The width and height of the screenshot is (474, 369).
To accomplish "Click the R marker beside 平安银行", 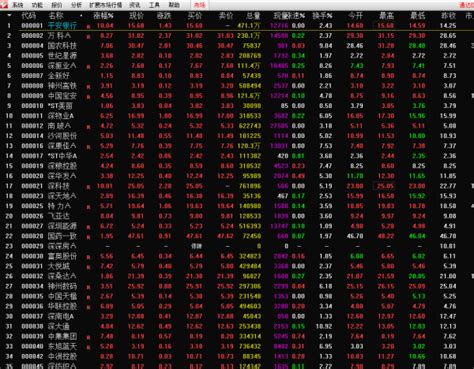I will tap(88, 27).
